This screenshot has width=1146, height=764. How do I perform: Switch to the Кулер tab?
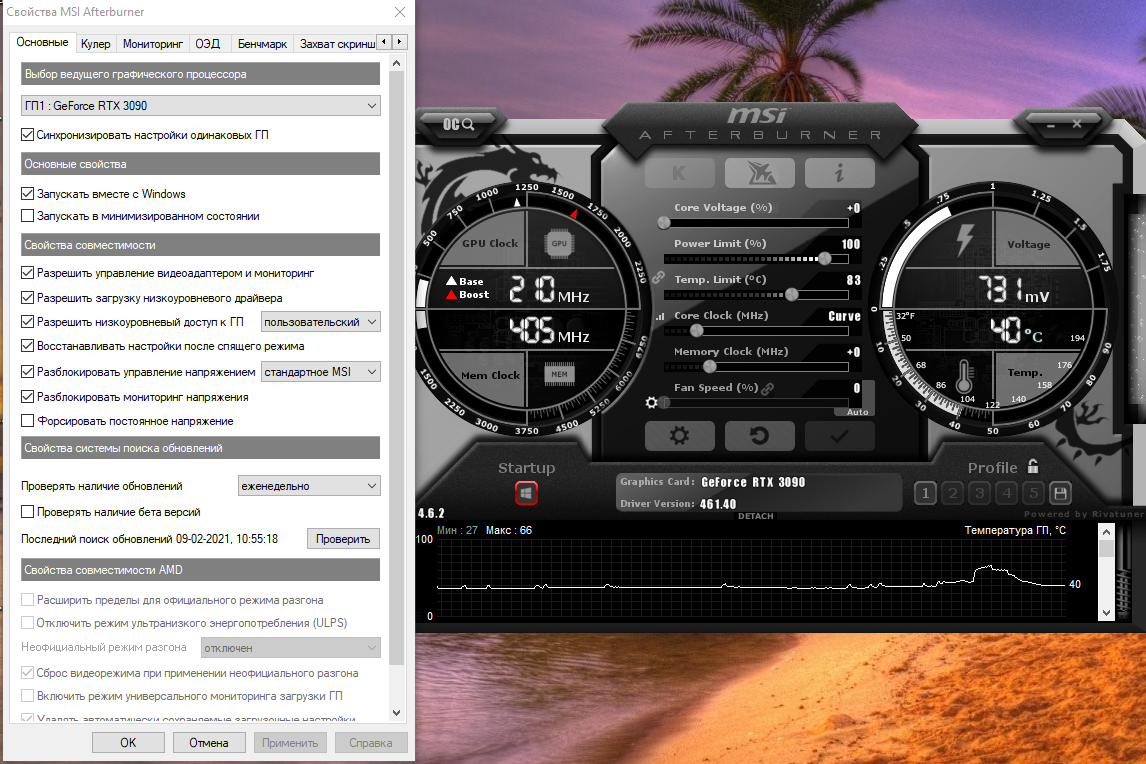[x=96, y=44]
